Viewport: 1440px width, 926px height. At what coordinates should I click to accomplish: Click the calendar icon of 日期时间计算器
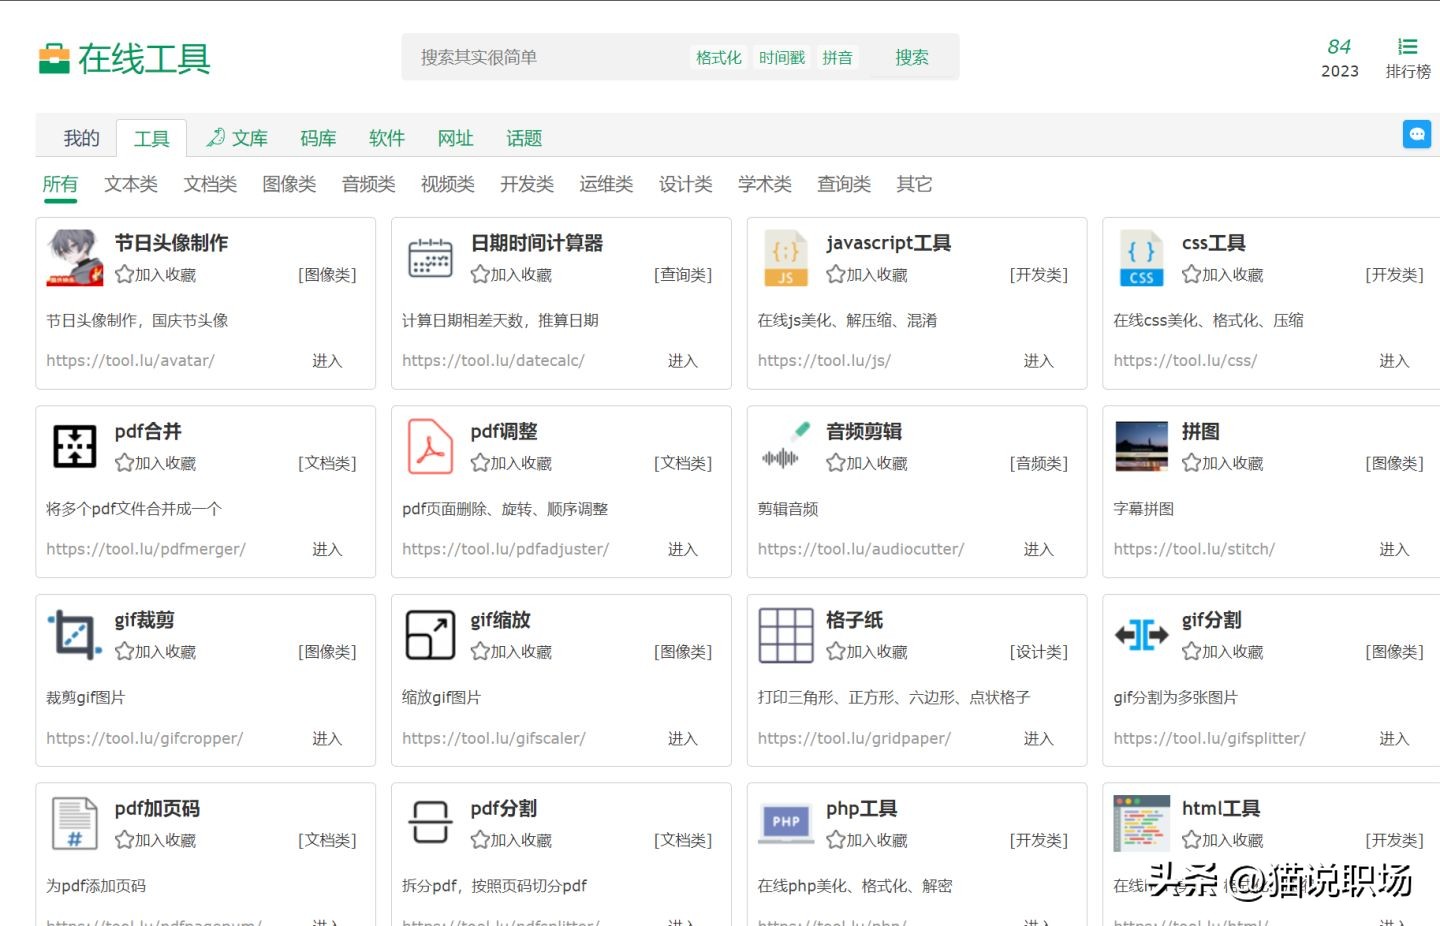(x=430, y=258)
